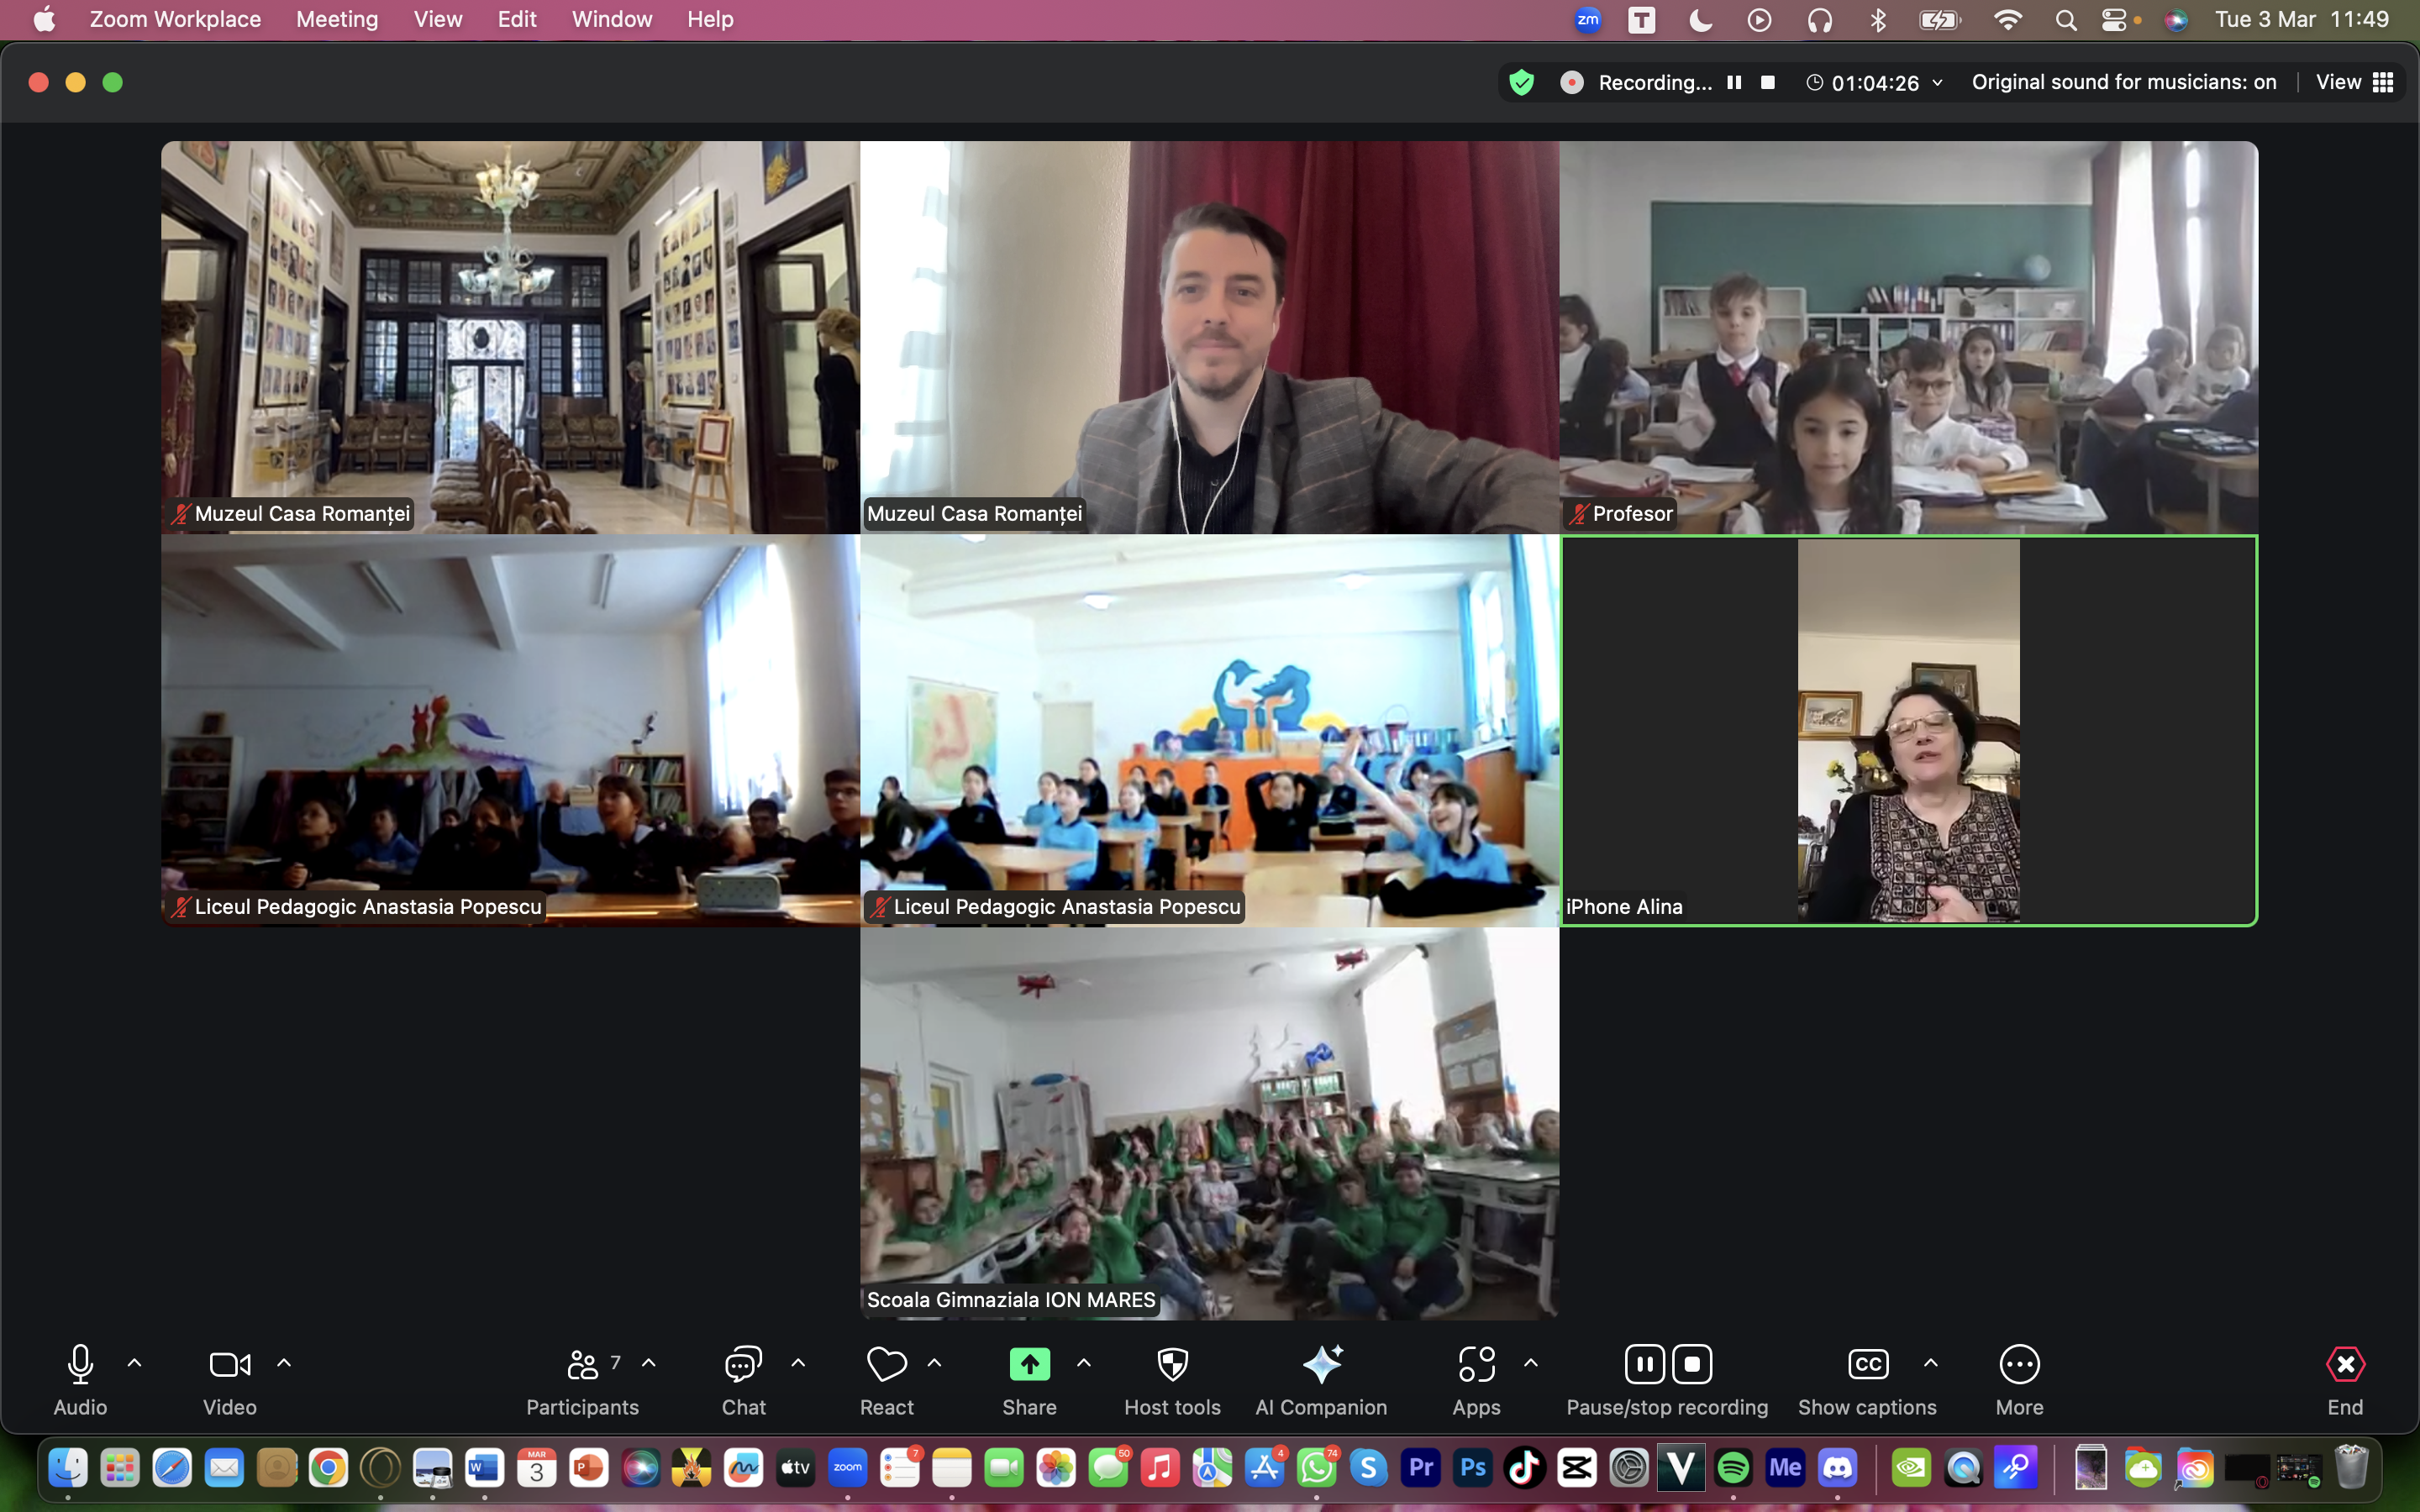2420x1512 pixels.
Task: Open Host tools shield icon
Action: pyautogui.click(x=1172, y=1365)
